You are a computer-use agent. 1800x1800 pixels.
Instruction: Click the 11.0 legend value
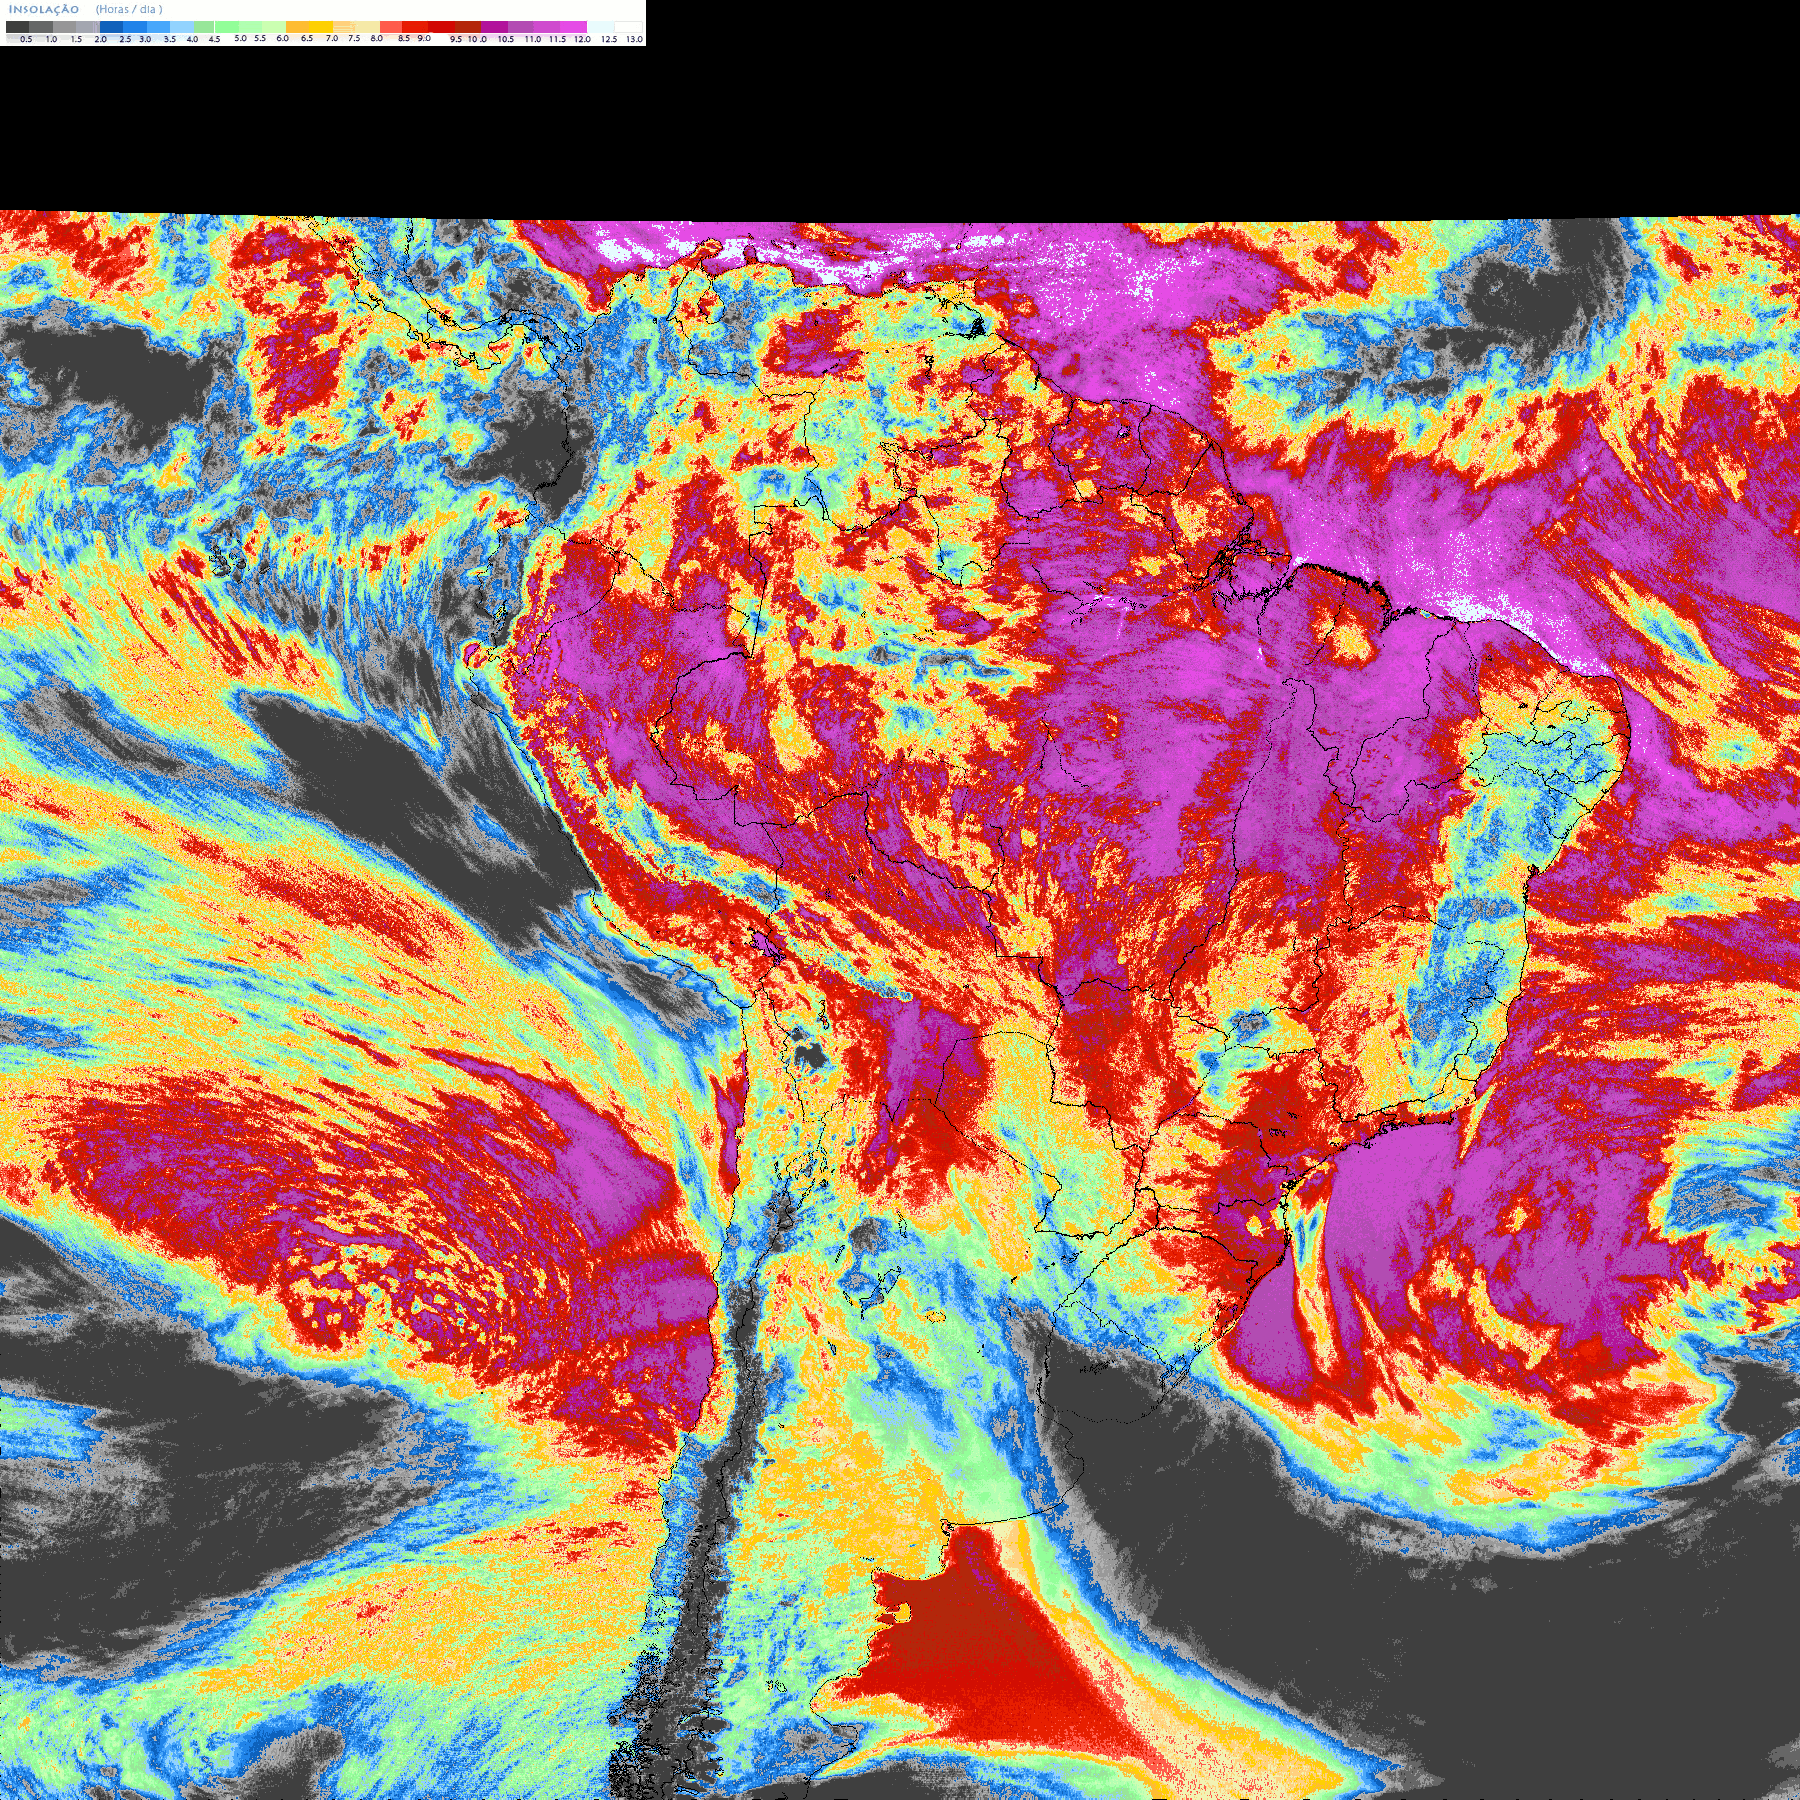533,39
